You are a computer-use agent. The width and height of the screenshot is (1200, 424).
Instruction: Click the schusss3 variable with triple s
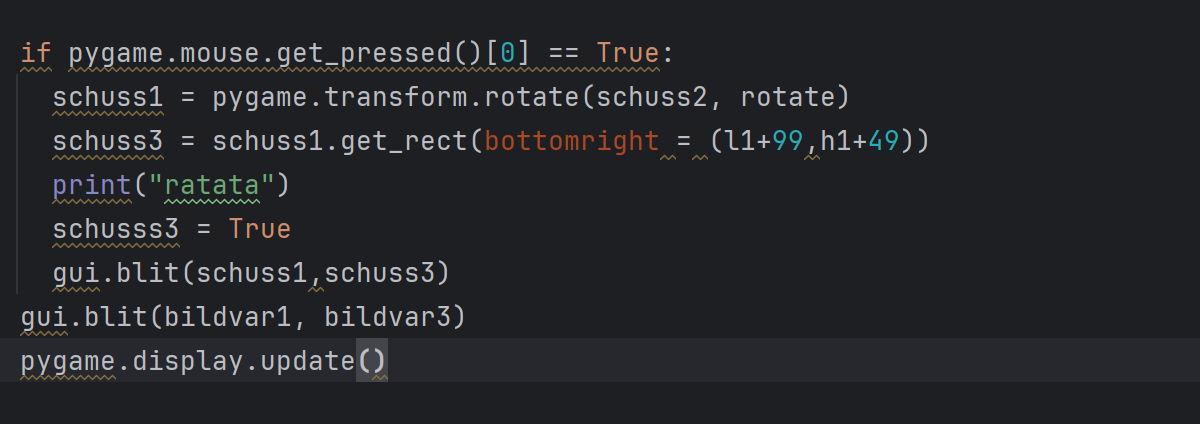(x=116, y=229)
